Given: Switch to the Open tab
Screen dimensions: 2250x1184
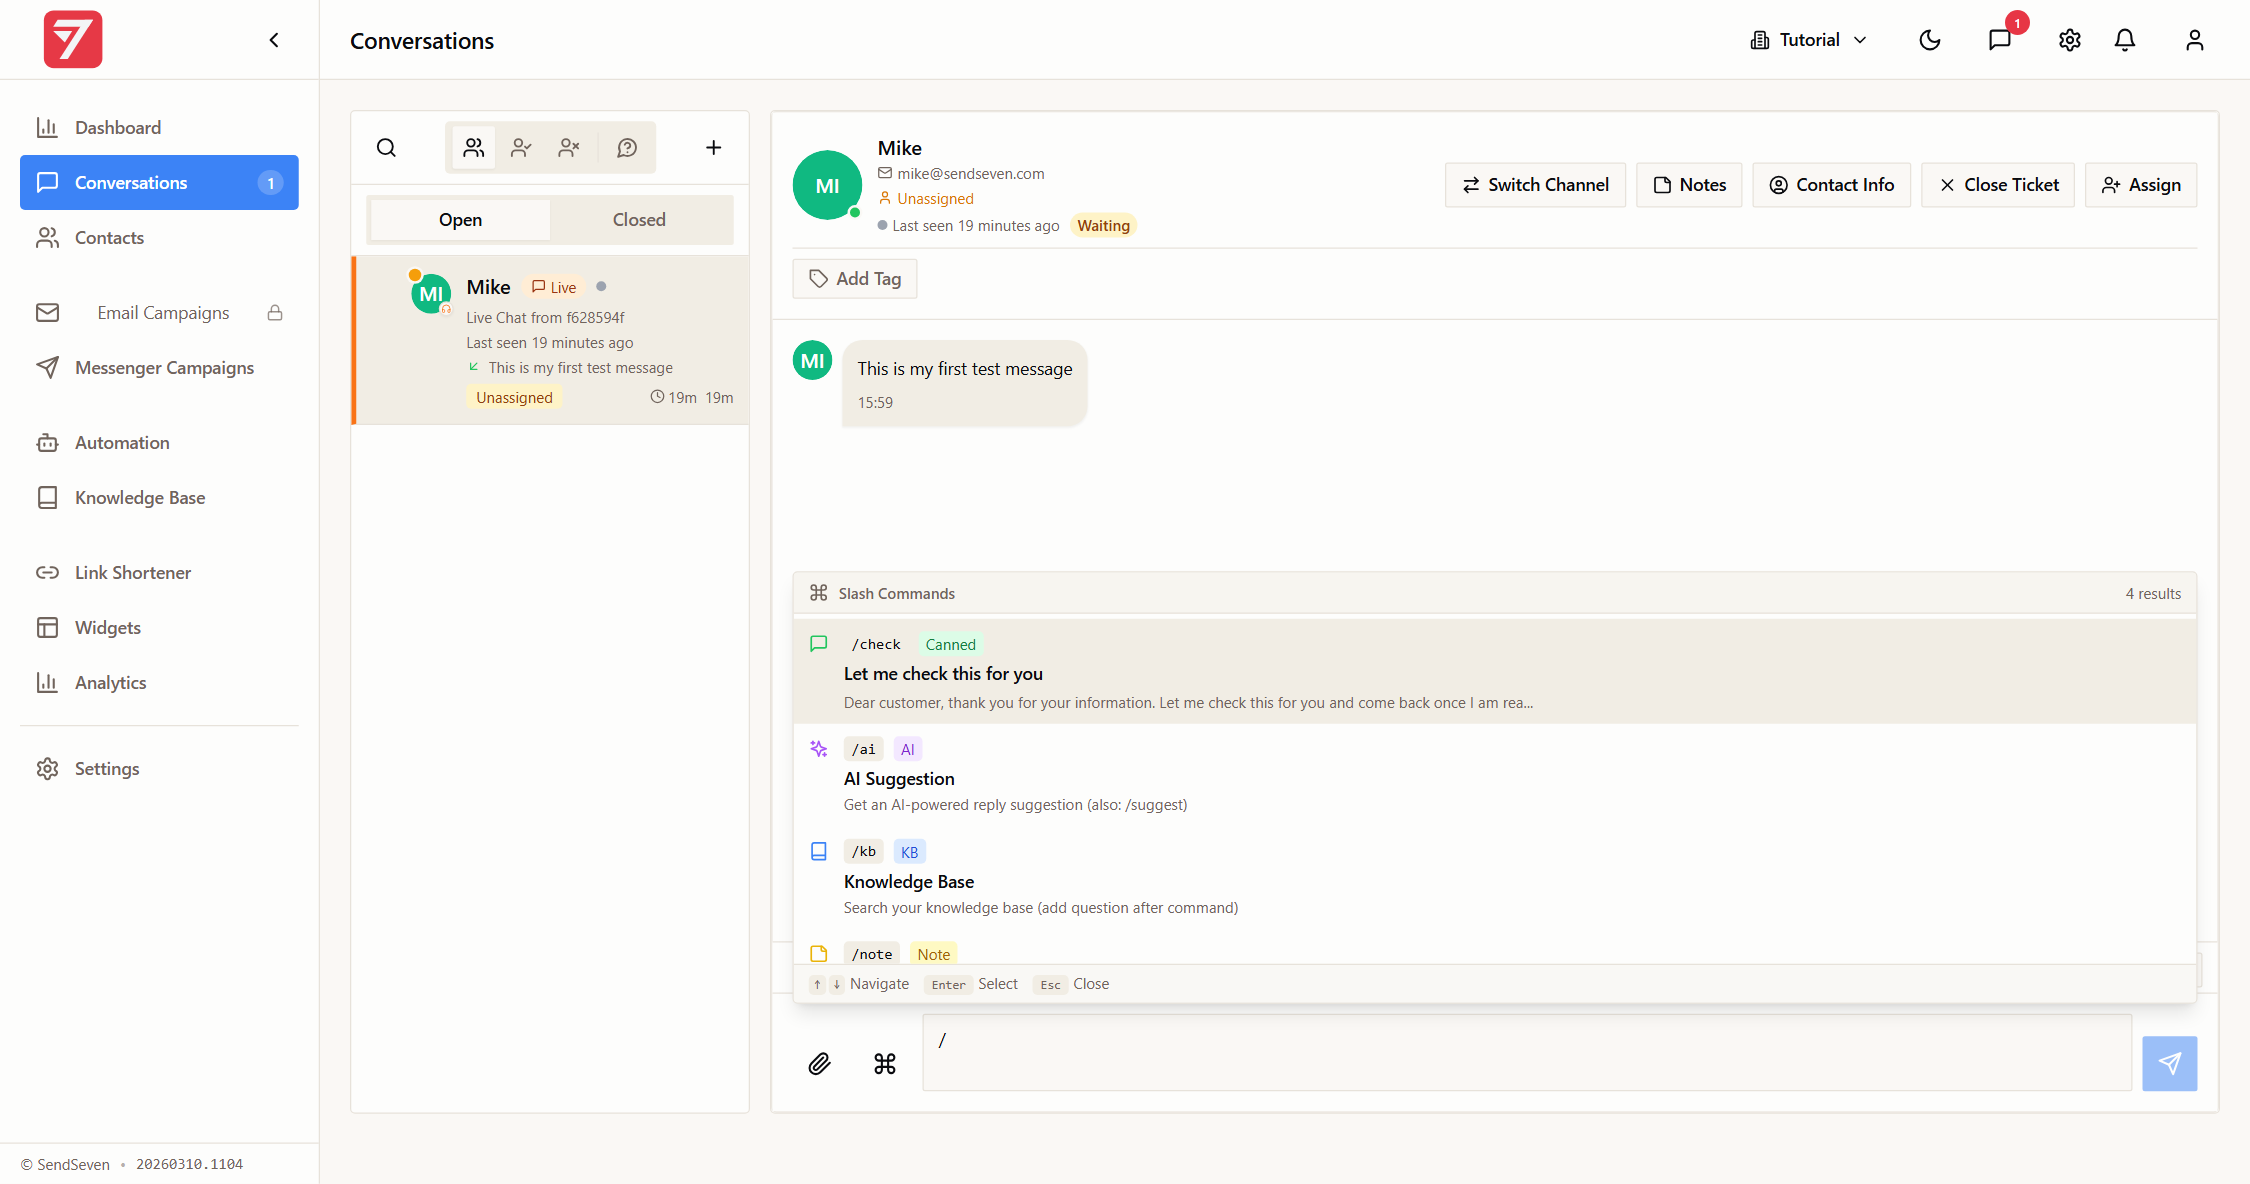Looking at the screenshot, I should pyautogui.click(x=460, y=220).
